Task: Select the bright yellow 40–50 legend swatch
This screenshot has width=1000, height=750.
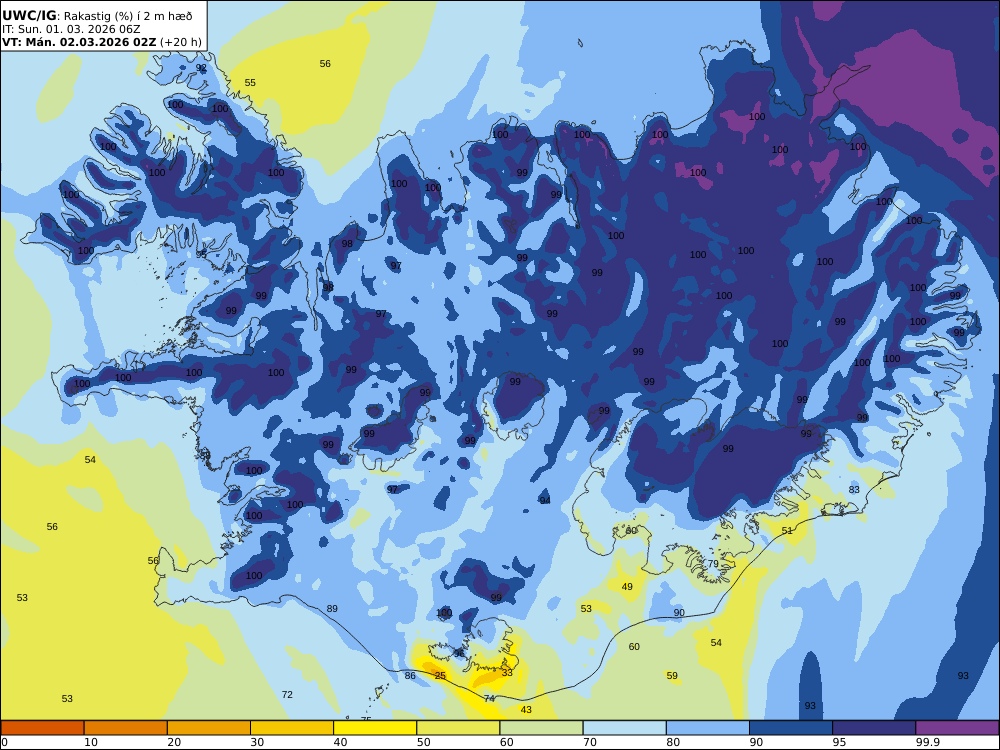Action: [x=375, y=728]
